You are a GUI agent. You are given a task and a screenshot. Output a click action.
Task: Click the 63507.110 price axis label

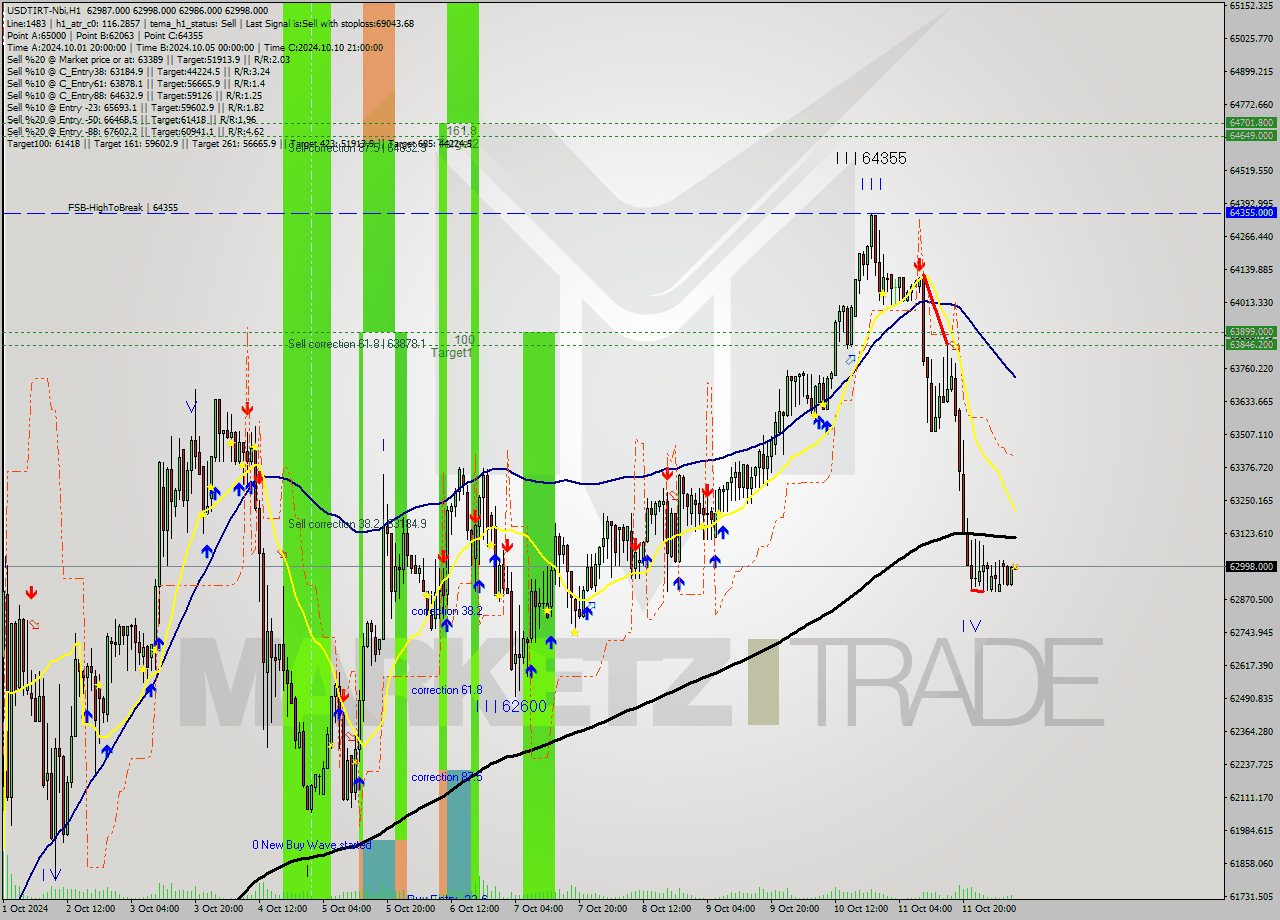point(1251,434)
